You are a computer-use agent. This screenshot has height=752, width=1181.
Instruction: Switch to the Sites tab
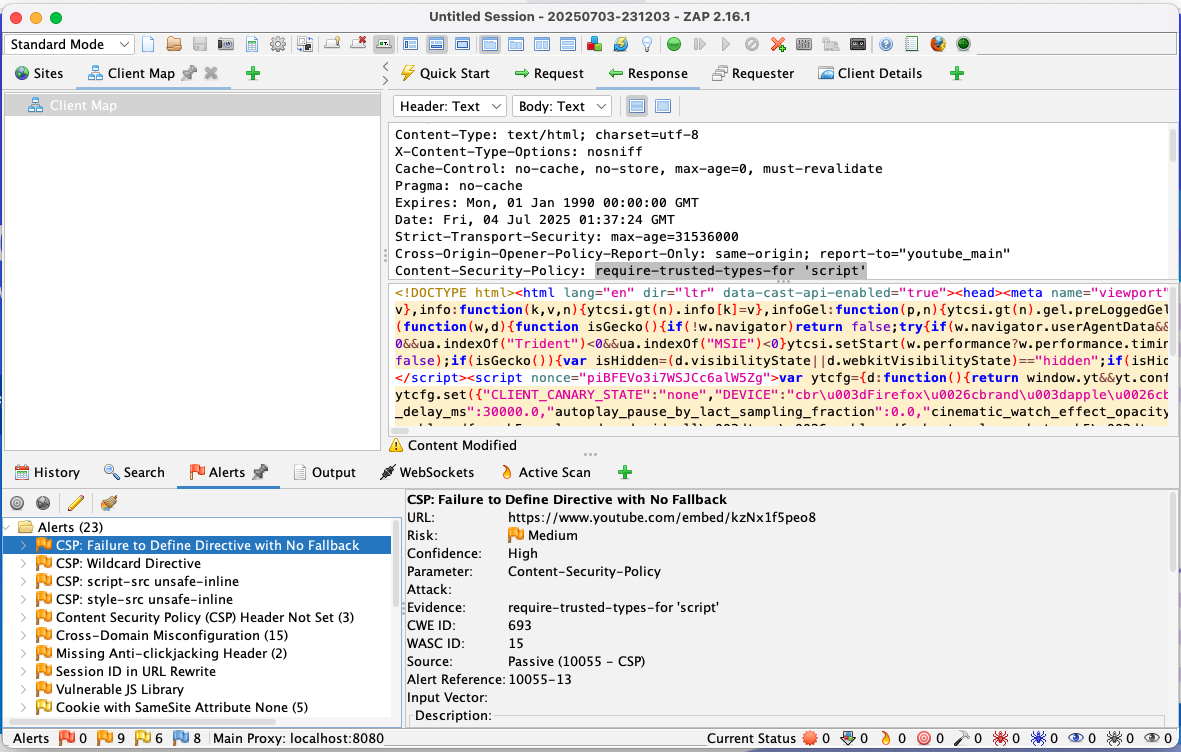click(x=39, y=73)
